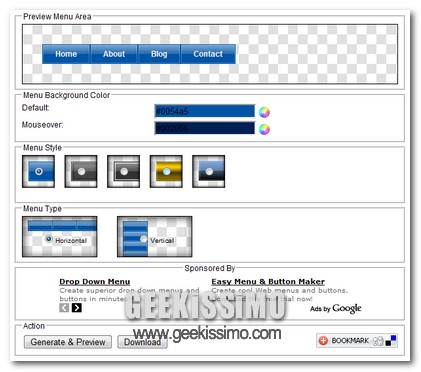The height and width of the screenshot is (372, 421).
Task: Click Home in the preview menu
Action: 66,54
